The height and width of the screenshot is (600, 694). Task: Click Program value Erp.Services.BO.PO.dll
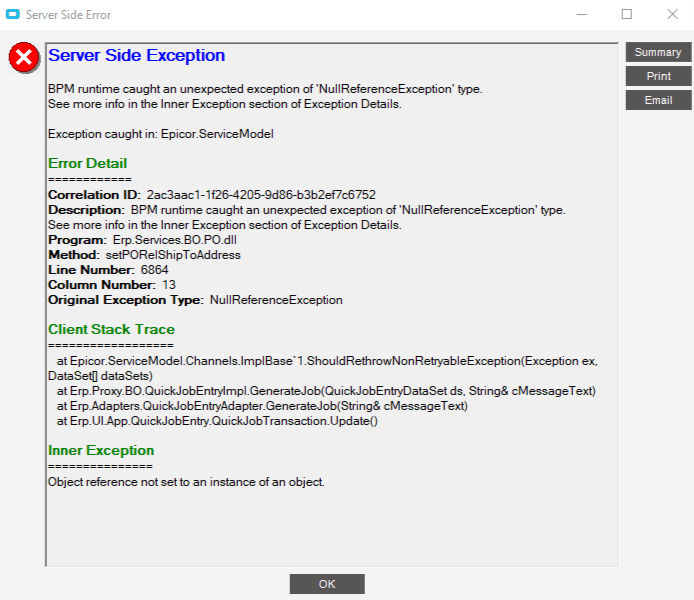pos(175,240)
